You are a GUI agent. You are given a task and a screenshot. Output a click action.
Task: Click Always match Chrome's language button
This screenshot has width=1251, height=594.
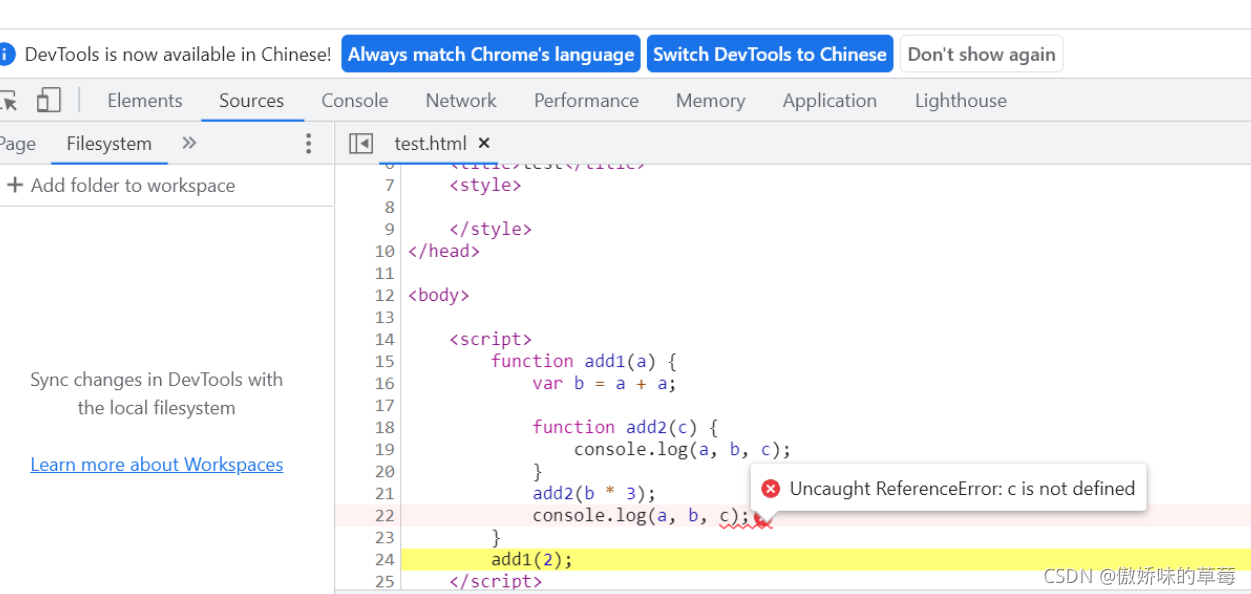[491, 54]
